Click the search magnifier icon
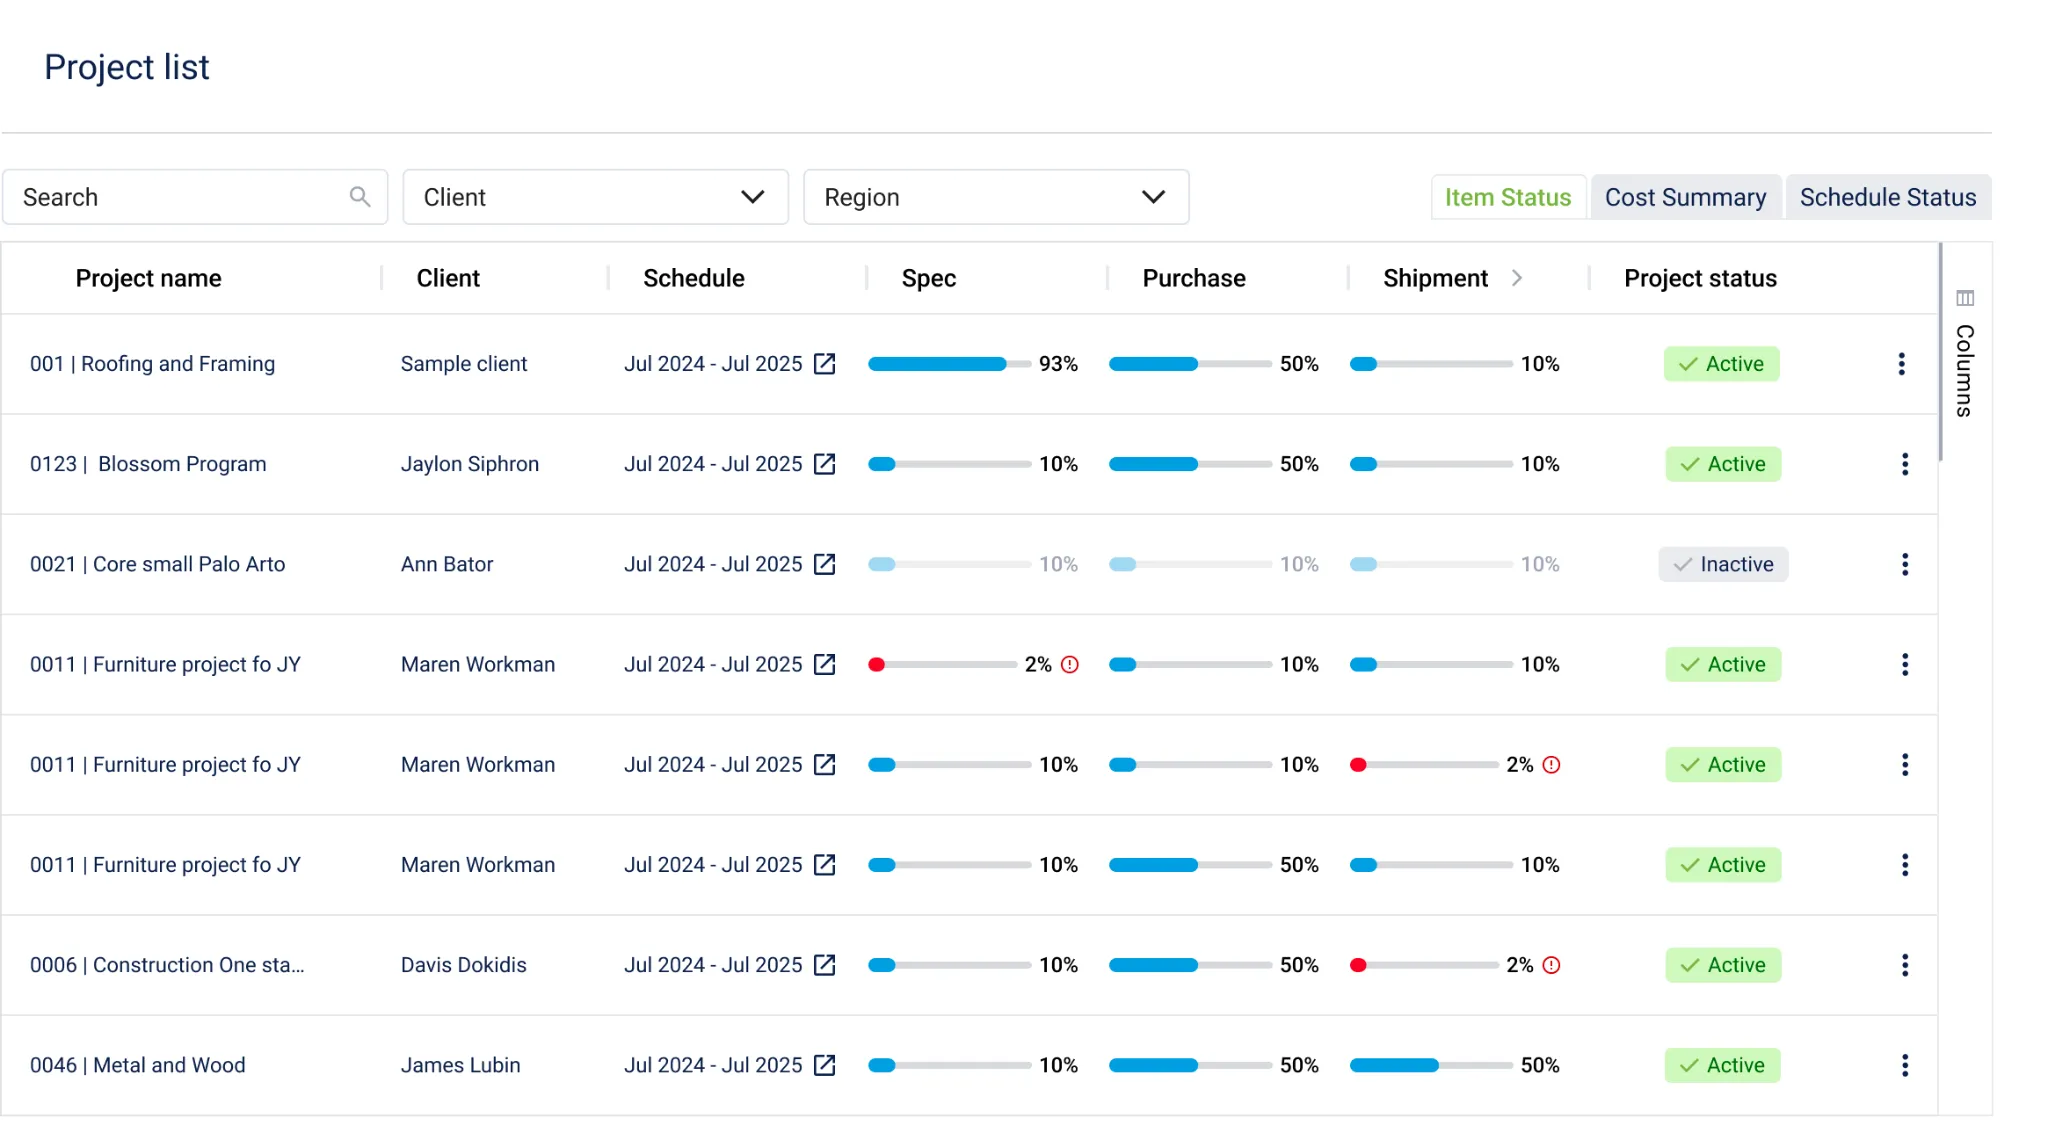 click(x=359, y=196)
